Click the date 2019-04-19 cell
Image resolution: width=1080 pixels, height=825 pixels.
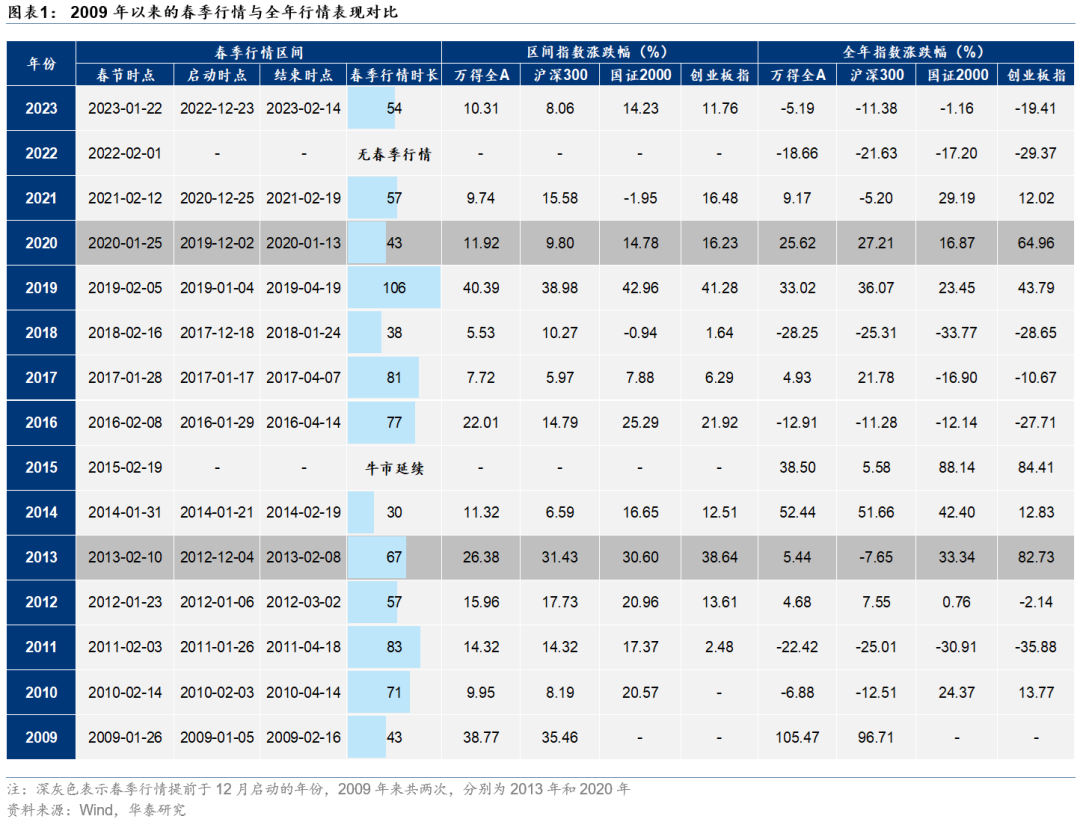click(303, 287)
